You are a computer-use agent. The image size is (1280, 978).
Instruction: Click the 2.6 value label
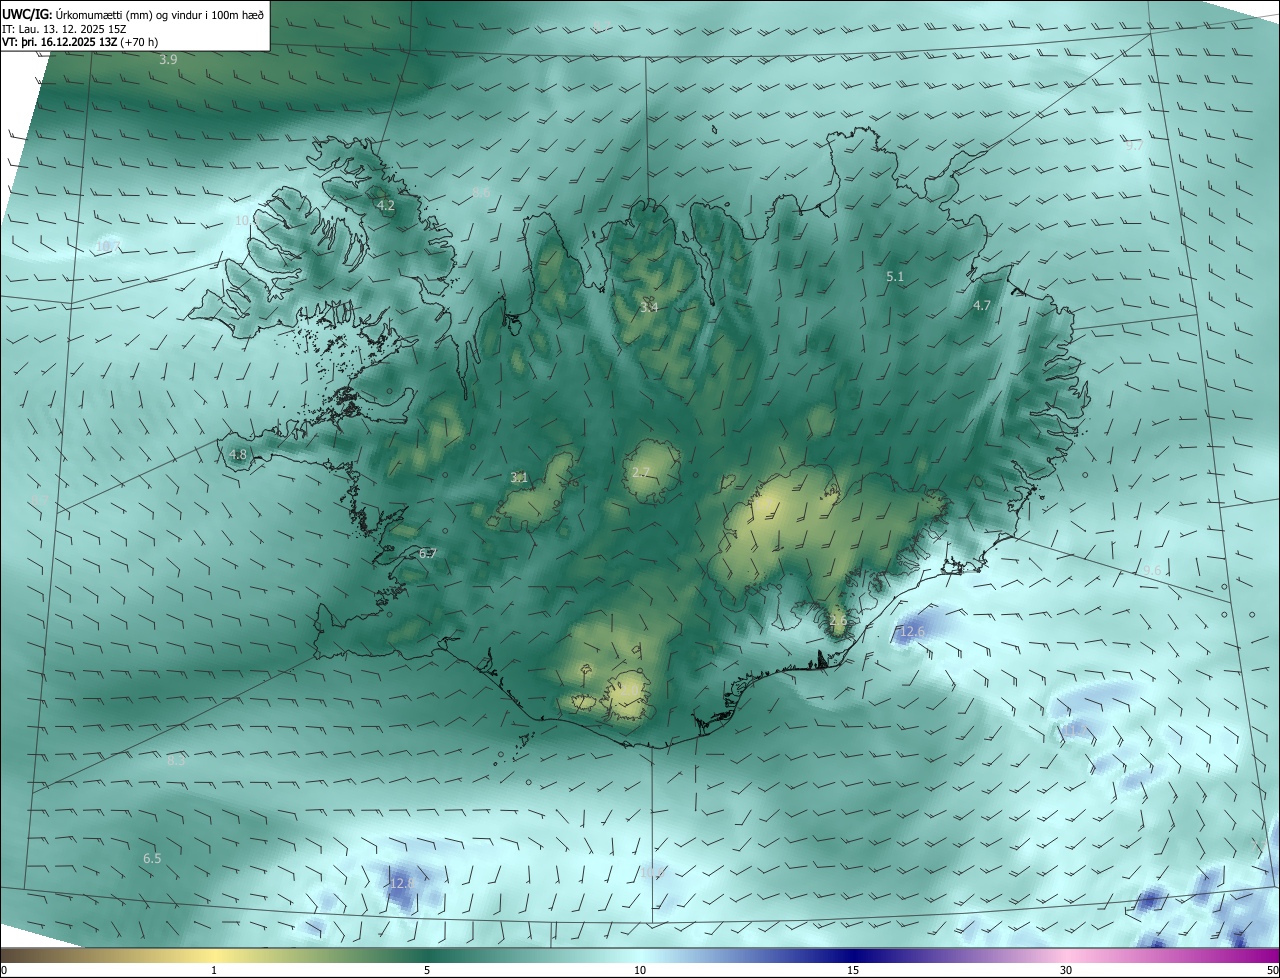click(838, 621)
